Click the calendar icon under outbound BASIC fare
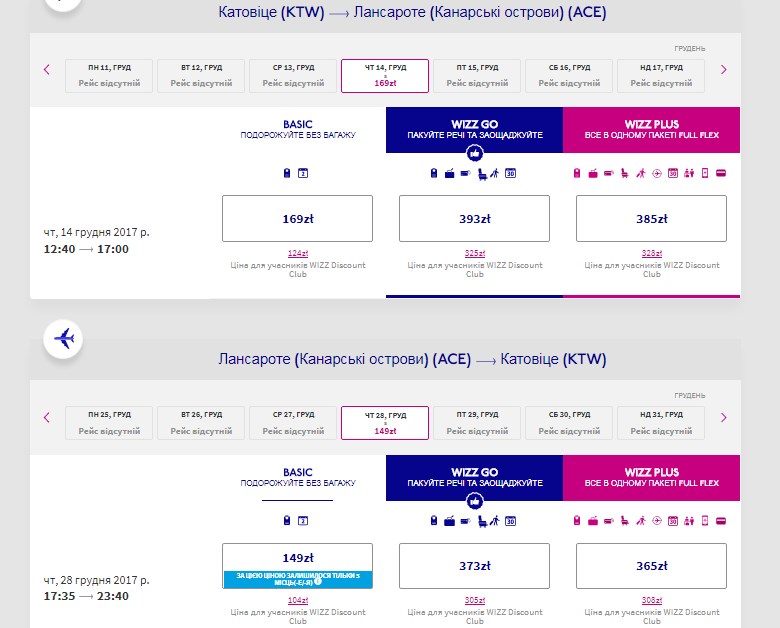 point(303,173)
